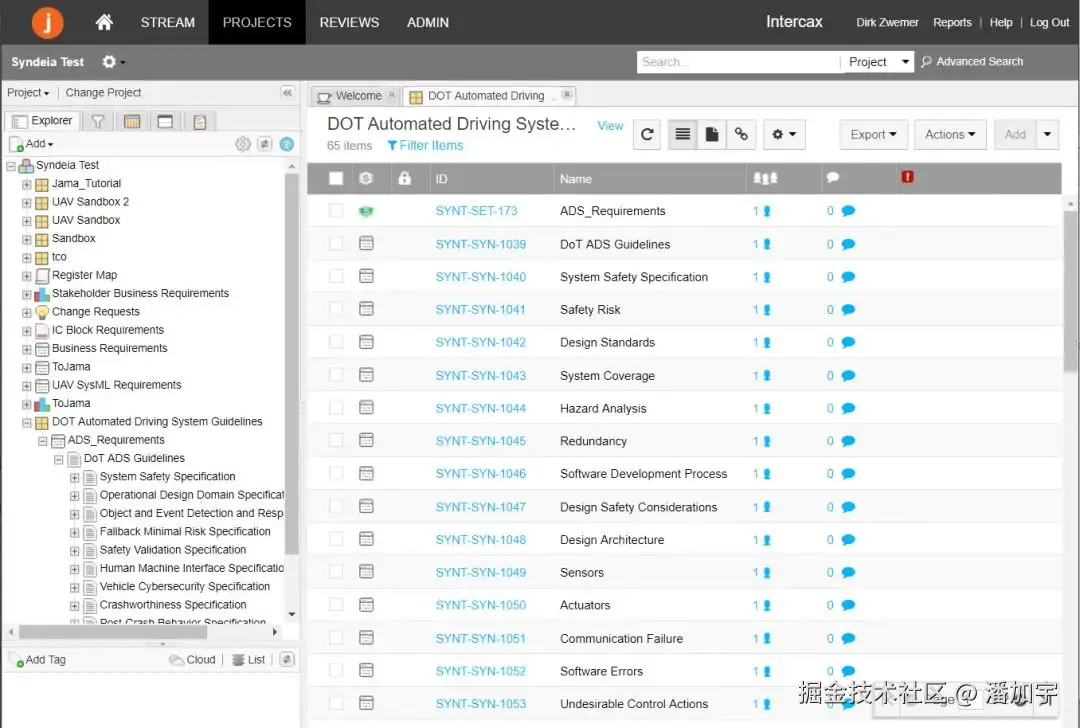Image resolution: width=1080 pixels, height=728 pixels.
Task: Open the STREAM menu
Action: 167,22
